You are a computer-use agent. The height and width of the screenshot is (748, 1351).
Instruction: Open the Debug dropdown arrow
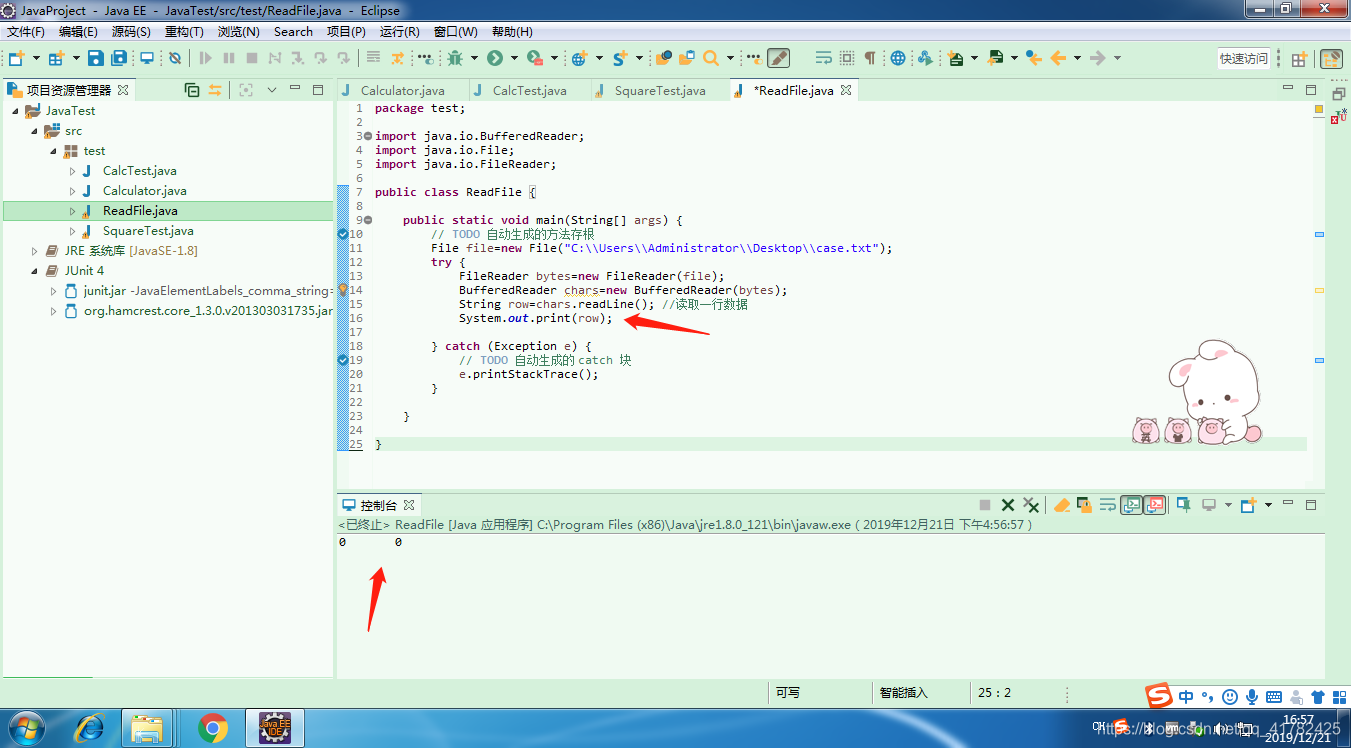(x=474, y=58)
